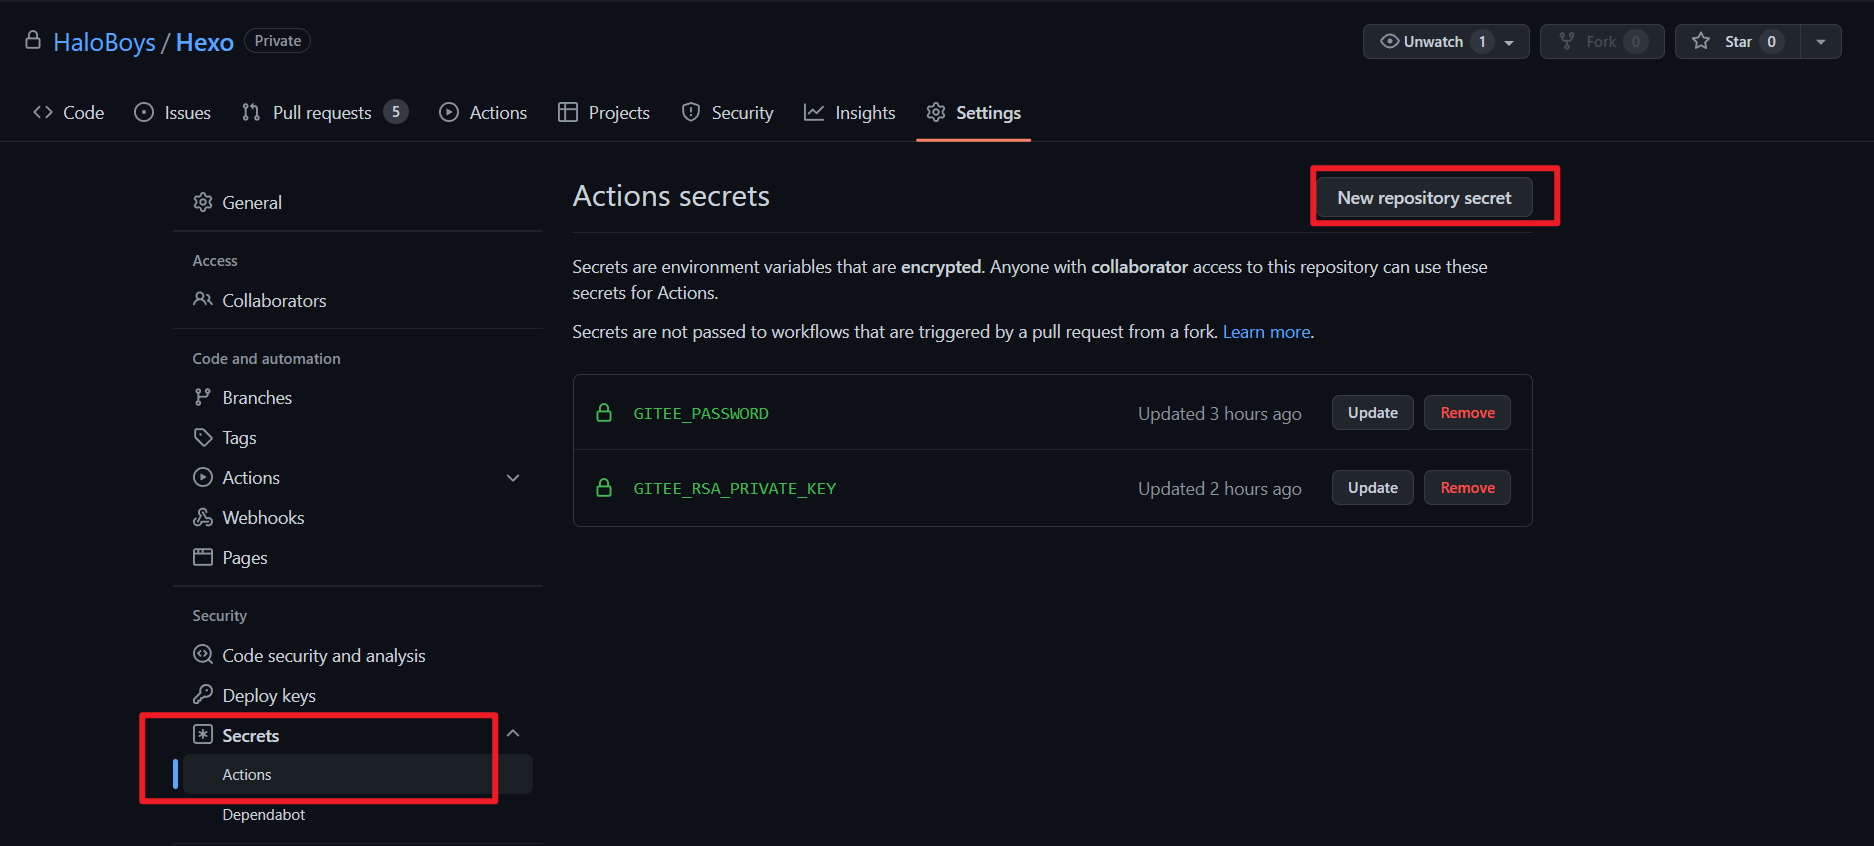Image resolution: width=1874 pixels, height=846 pixels.
Task: Click the Actions tab play icon
Action: 449,112
